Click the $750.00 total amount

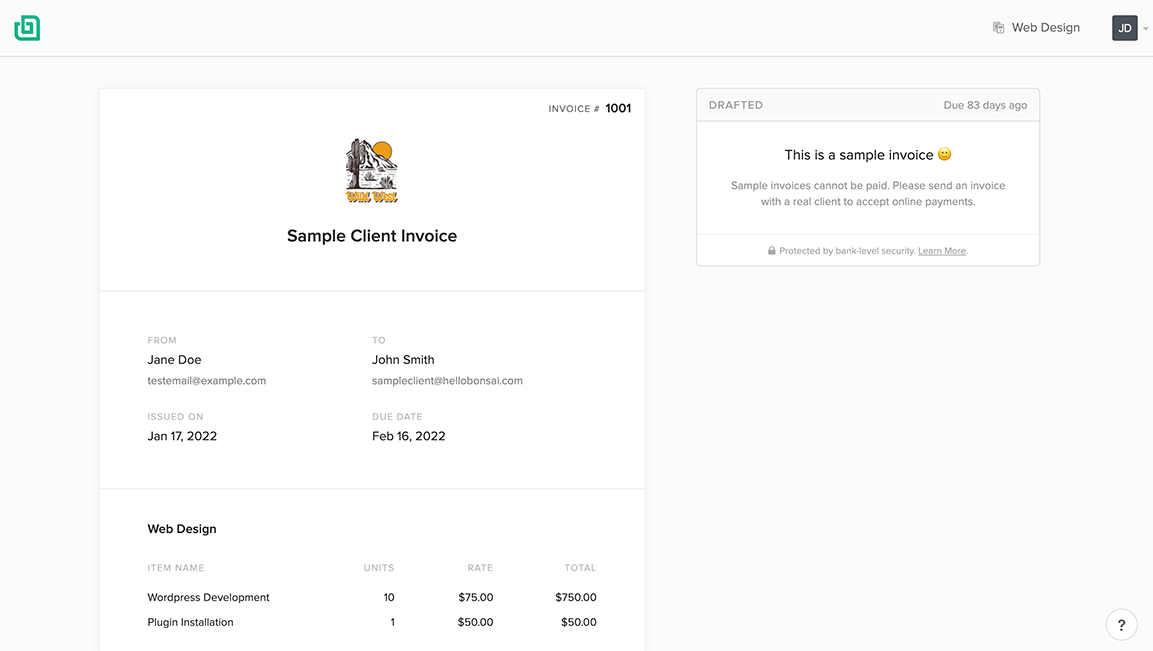click(x=576, y=597)
